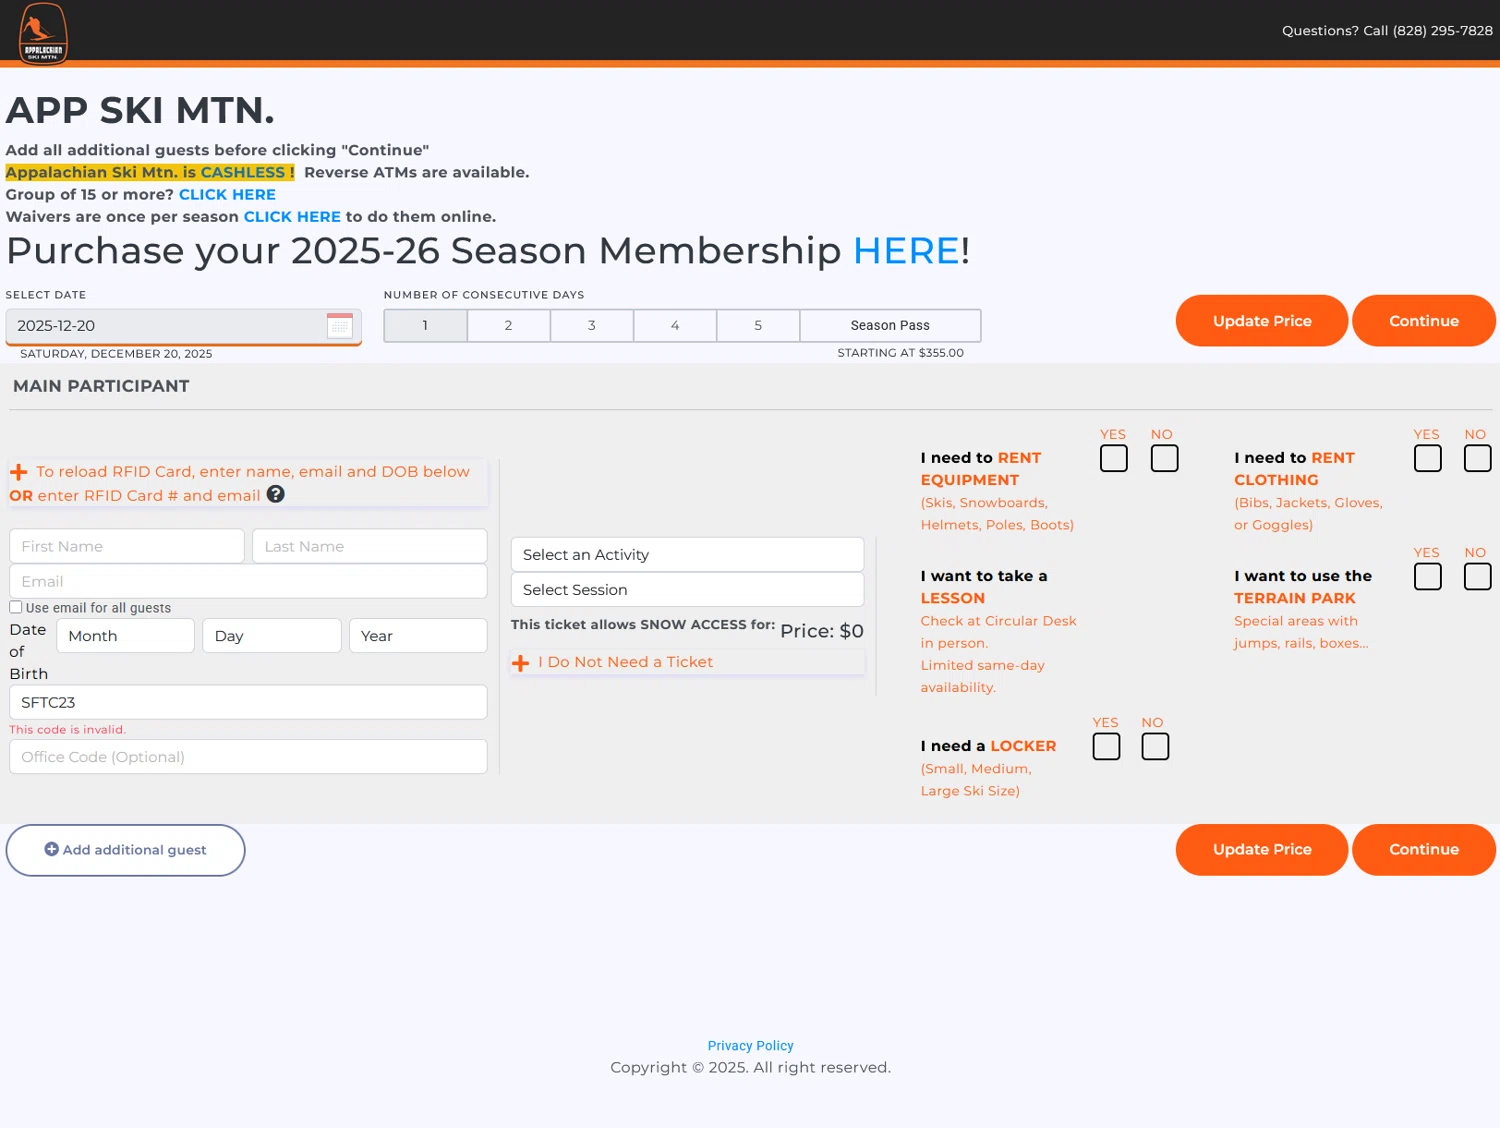Check NO for rent clothing
1500x1128 pixels.
[1477, 458]
